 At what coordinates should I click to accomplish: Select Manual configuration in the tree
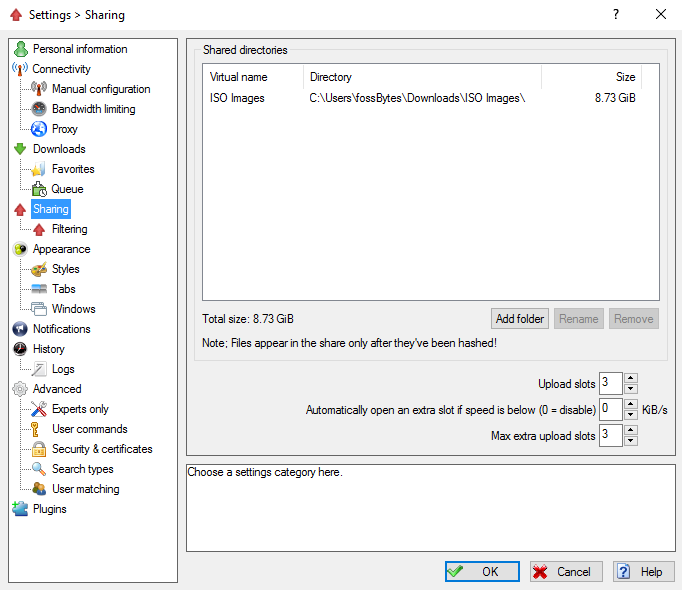click(x=101, y=89)
